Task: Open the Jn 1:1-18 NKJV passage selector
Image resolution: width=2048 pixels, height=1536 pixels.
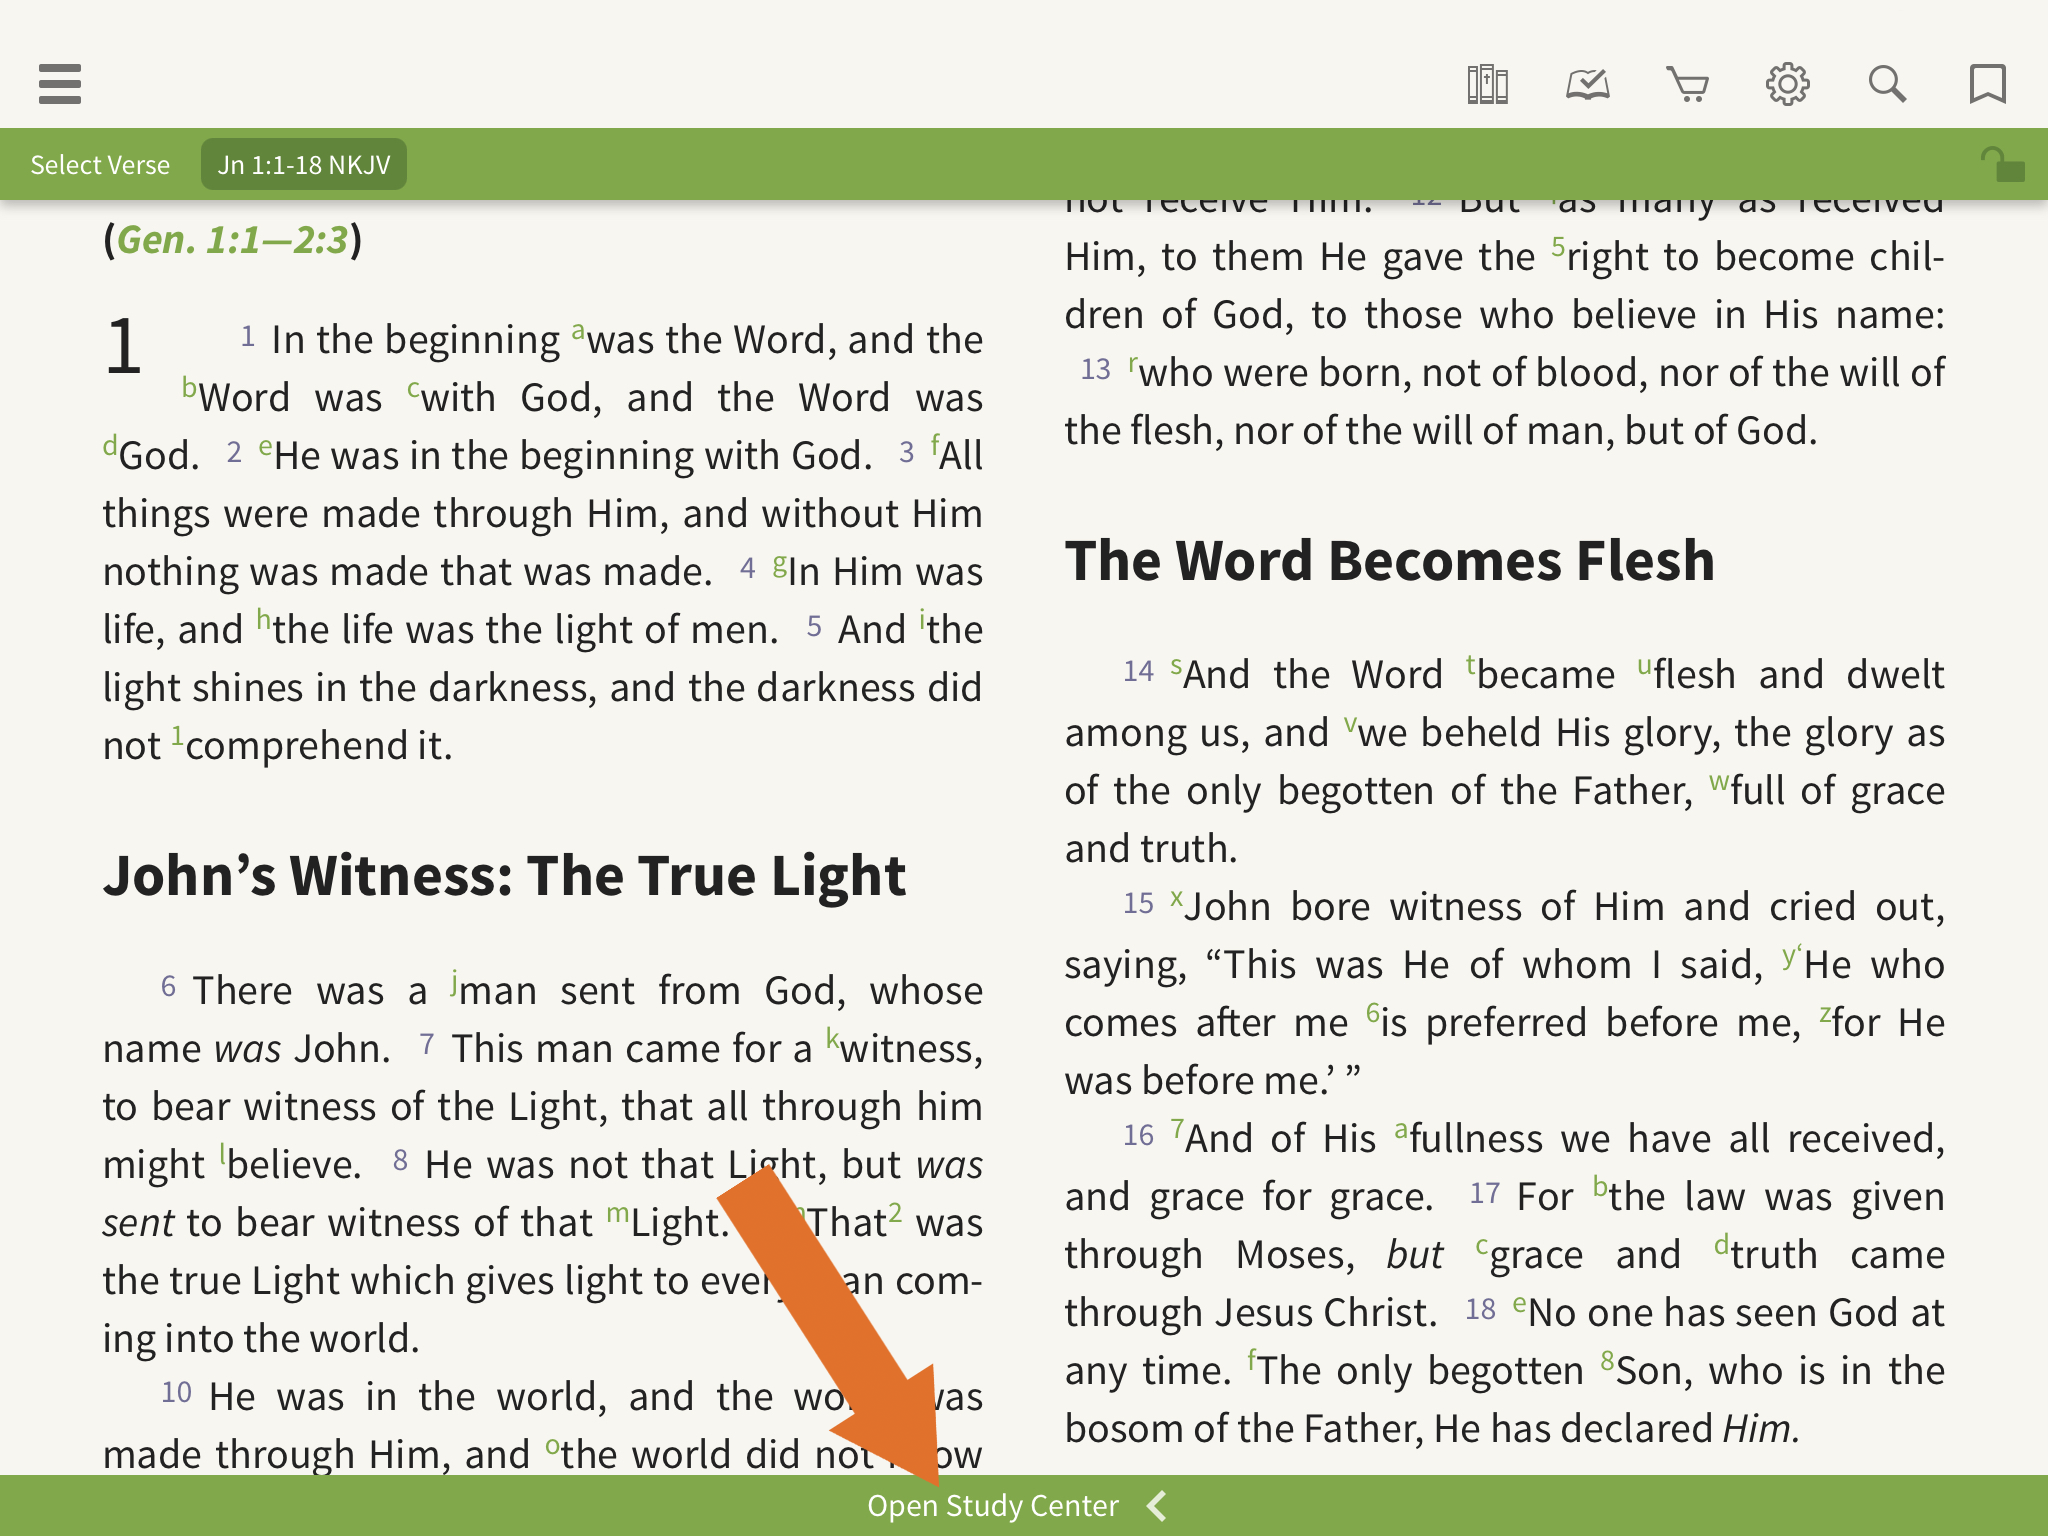Action: pyautogui.click(x=304, y=164)
